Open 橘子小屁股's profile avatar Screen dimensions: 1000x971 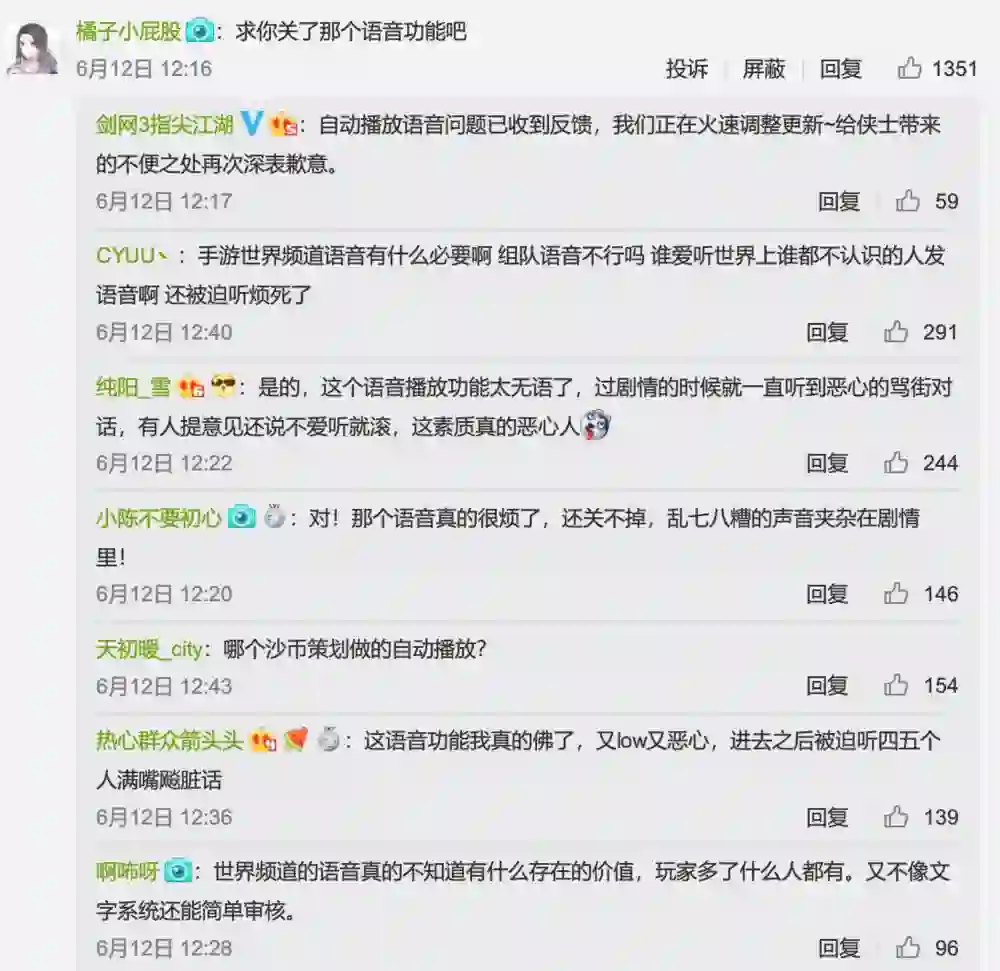coord(32,48)
